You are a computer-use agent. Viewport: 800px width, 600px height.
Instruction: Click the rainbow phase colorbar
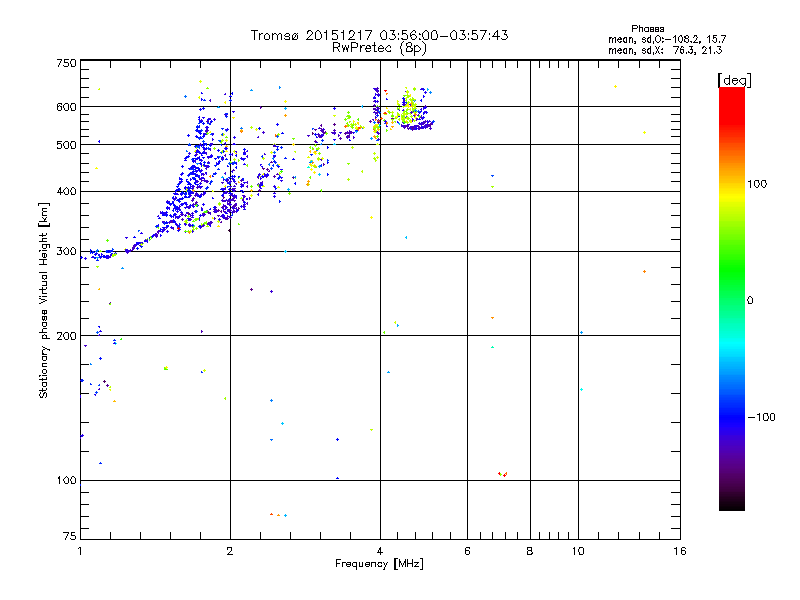[x=732, y=298]
